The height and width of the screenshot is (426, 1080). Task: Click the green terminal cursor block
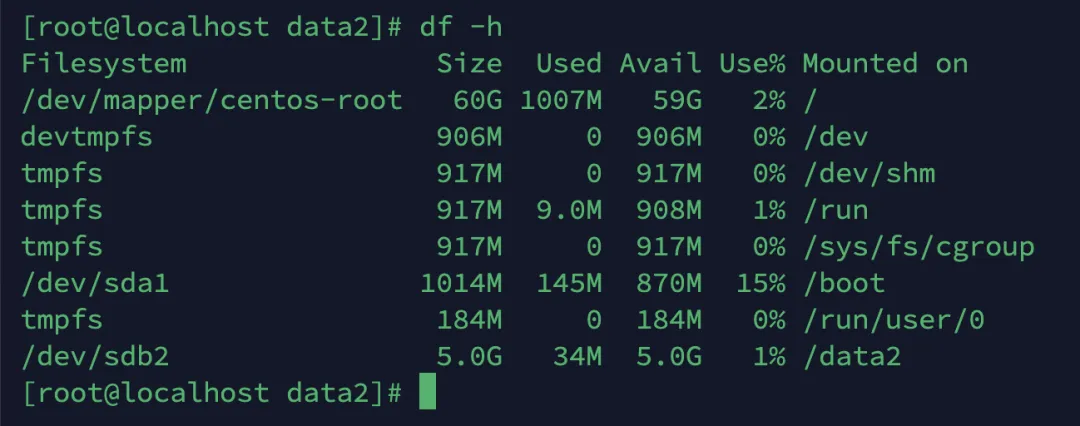(x=427, y=392)
